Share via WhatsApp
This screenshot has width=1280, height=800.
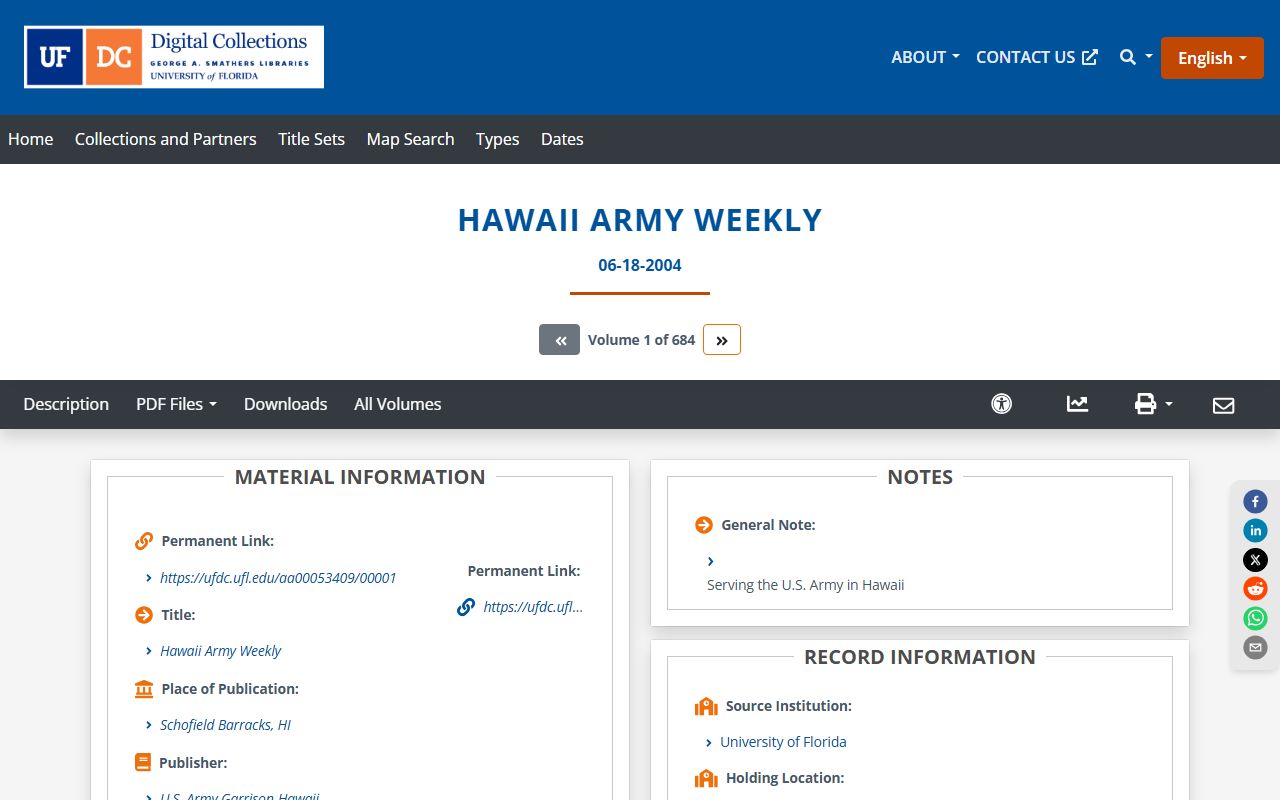[x=1255, y=618]
